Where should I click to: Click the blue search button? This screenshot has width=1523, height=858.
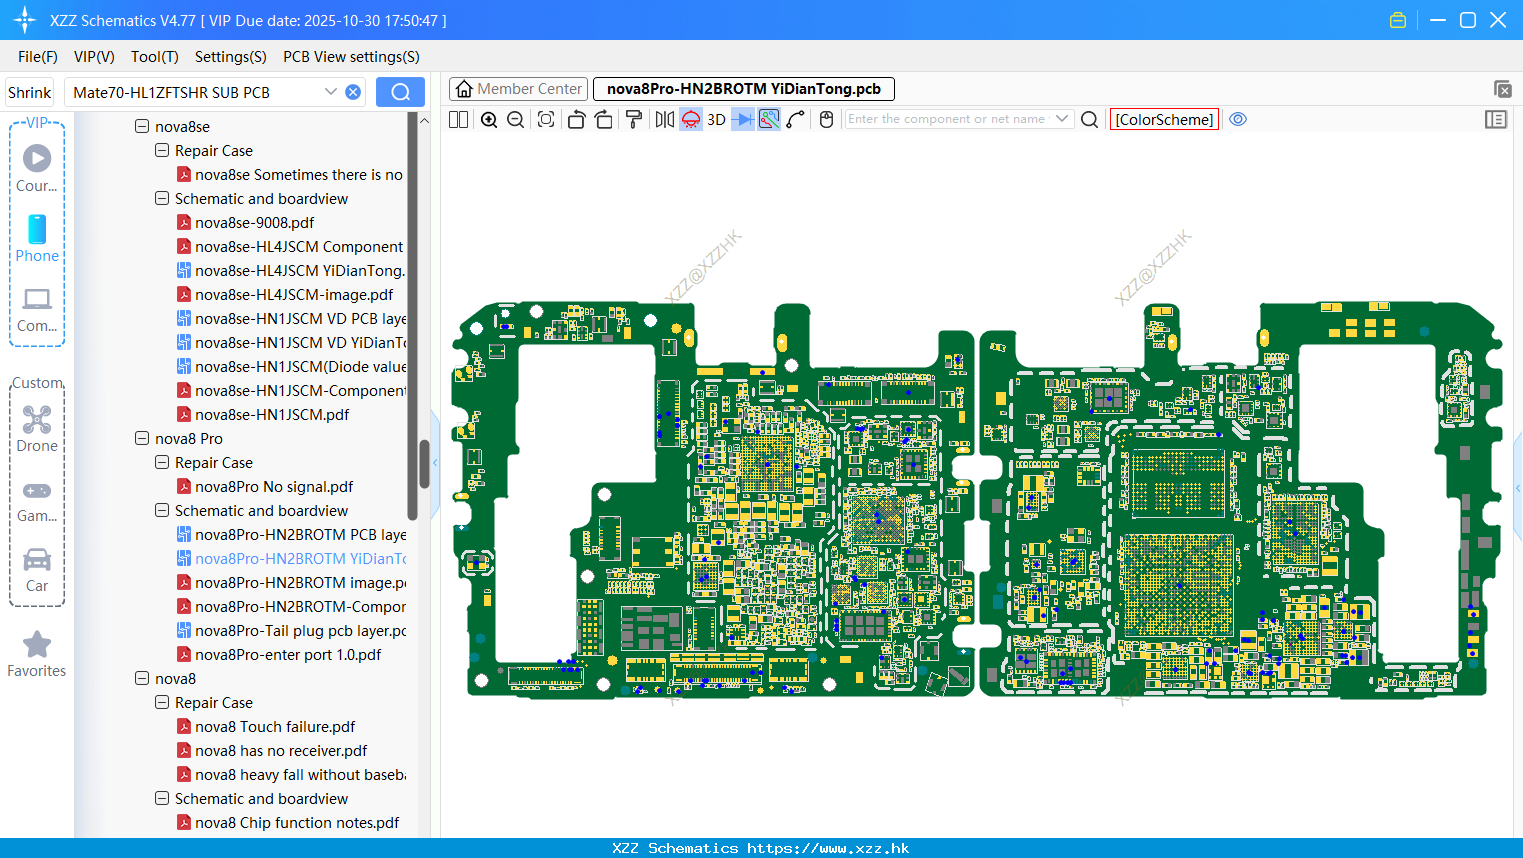(x=400, y=92)
